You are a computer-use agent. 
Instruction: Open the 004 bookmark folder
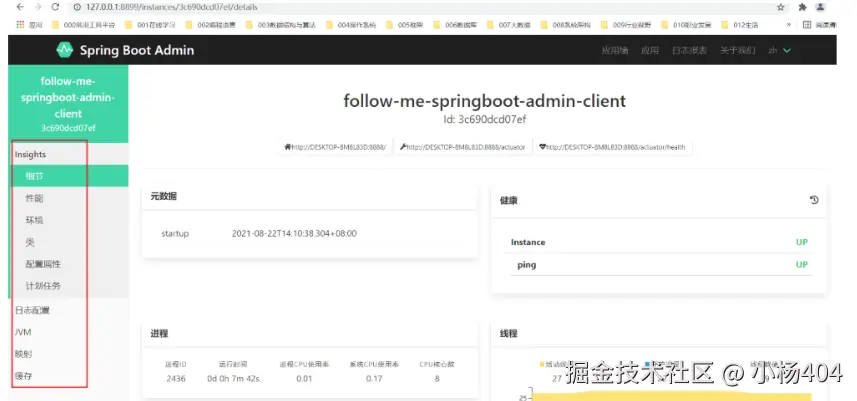click(x=351, y=25)
